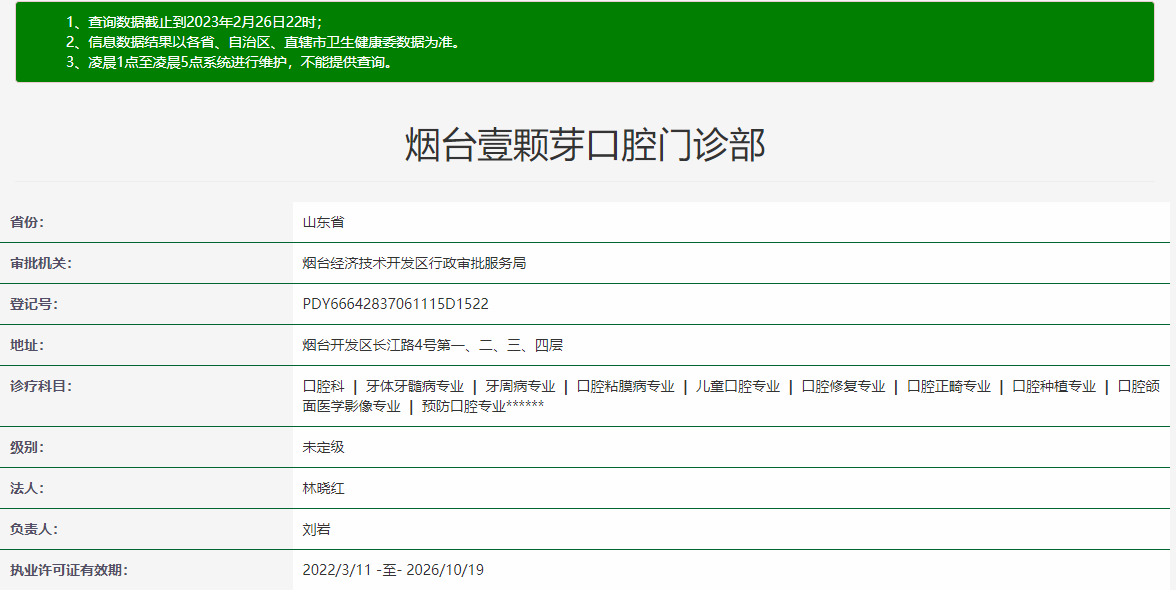
Task: Click the 口腔种植专业 entry
Action: pyautogui.click(x=1054, y=386)
